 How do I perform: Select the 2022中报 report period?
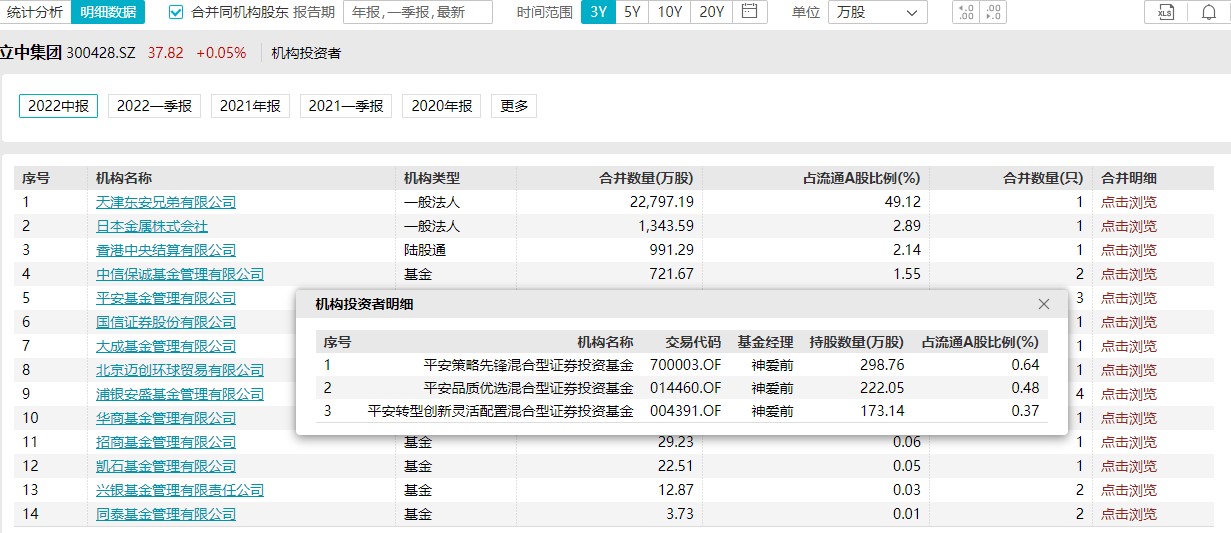click(x=59, y=105)
